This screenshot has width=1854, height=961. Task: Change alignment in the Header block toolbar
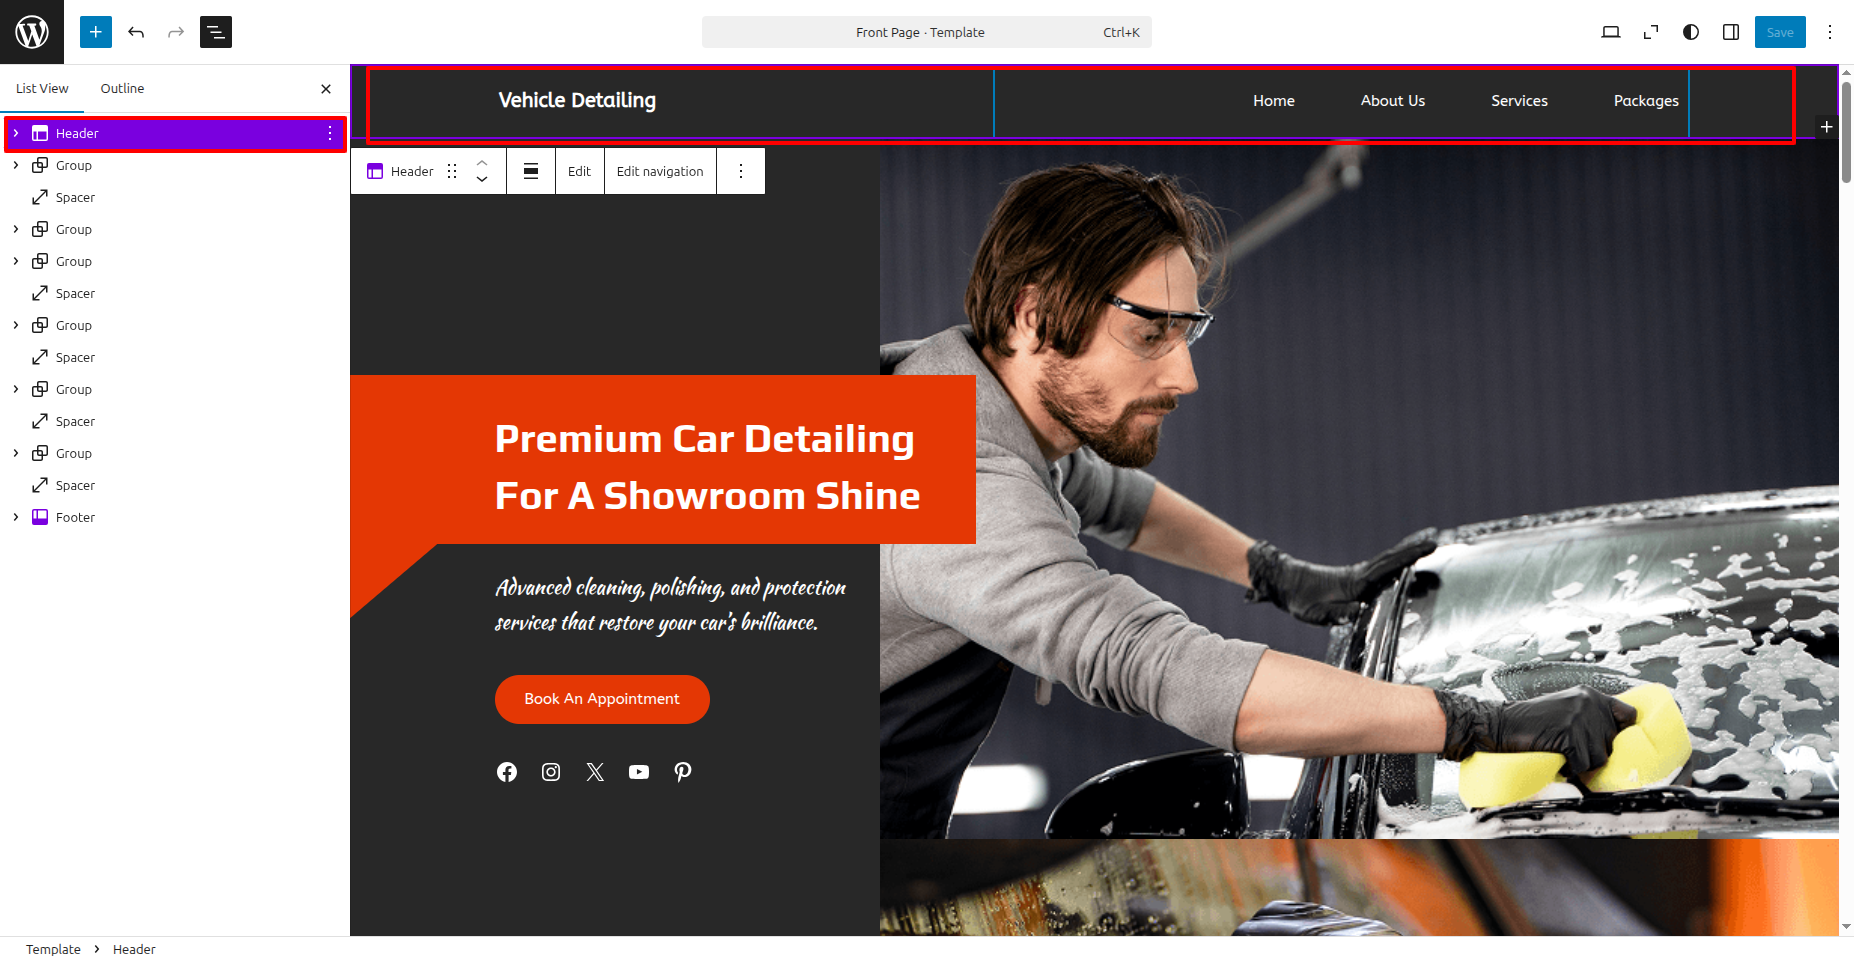coord(531,171)
